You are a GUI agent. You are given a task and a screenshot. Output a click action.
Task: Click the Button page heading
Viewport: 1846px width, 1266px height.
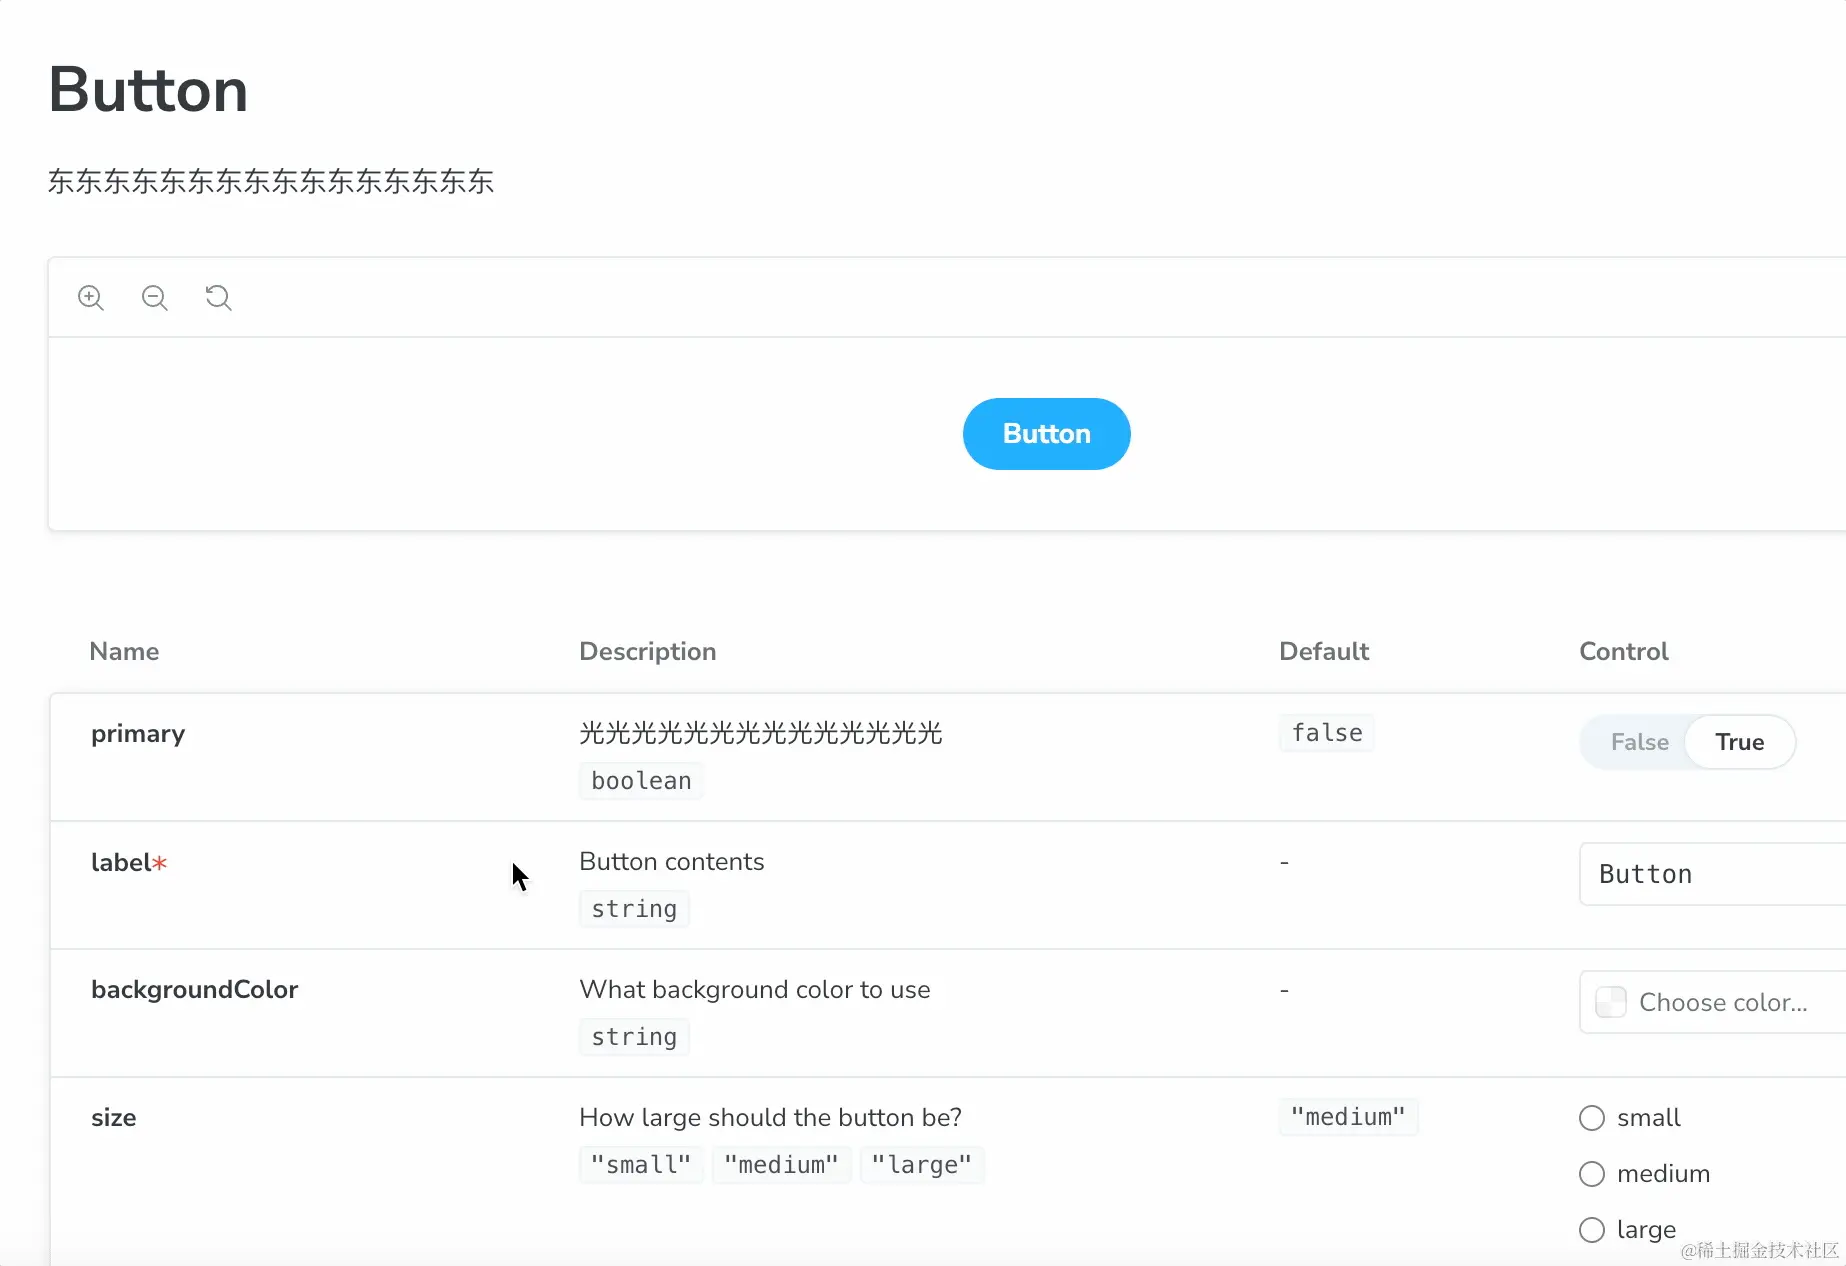[x=148, y=90]
